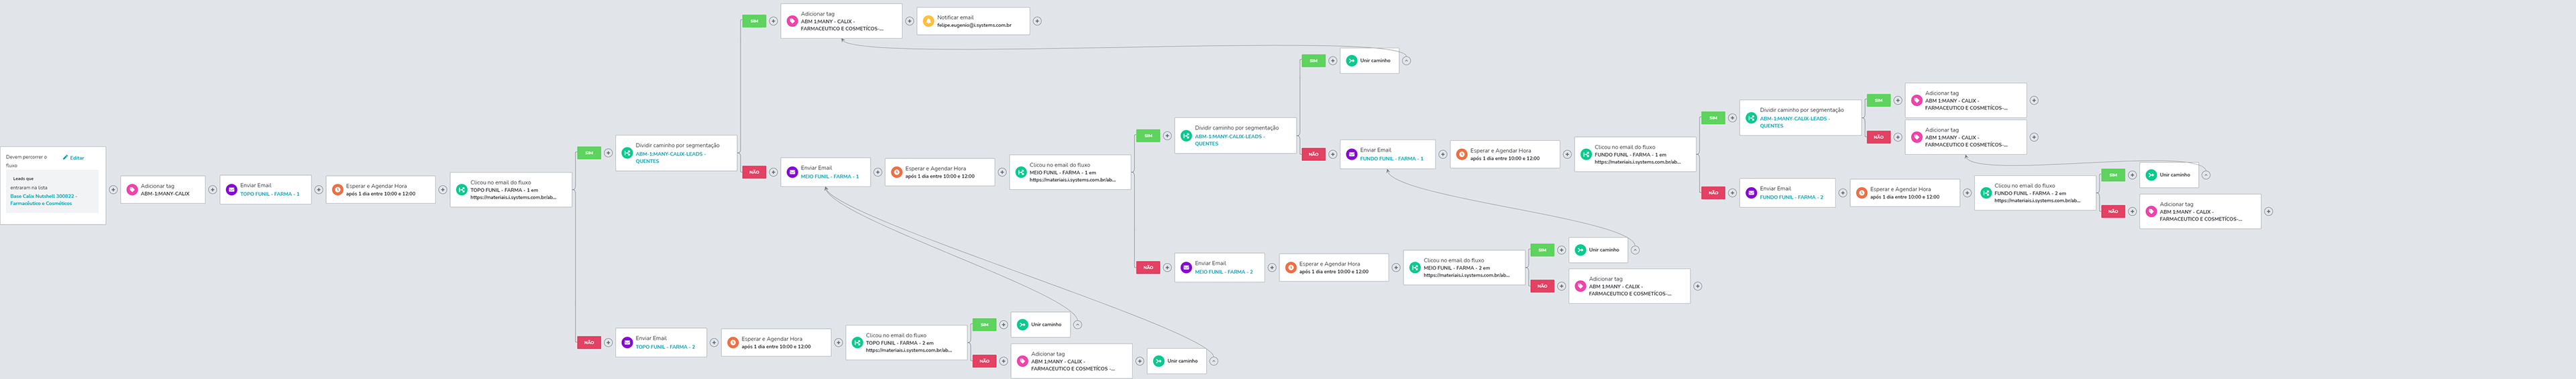Select green click-check icon of FUNDO FUNIL - FARMA - 2 em
2576x379 pixels.
1986,193
